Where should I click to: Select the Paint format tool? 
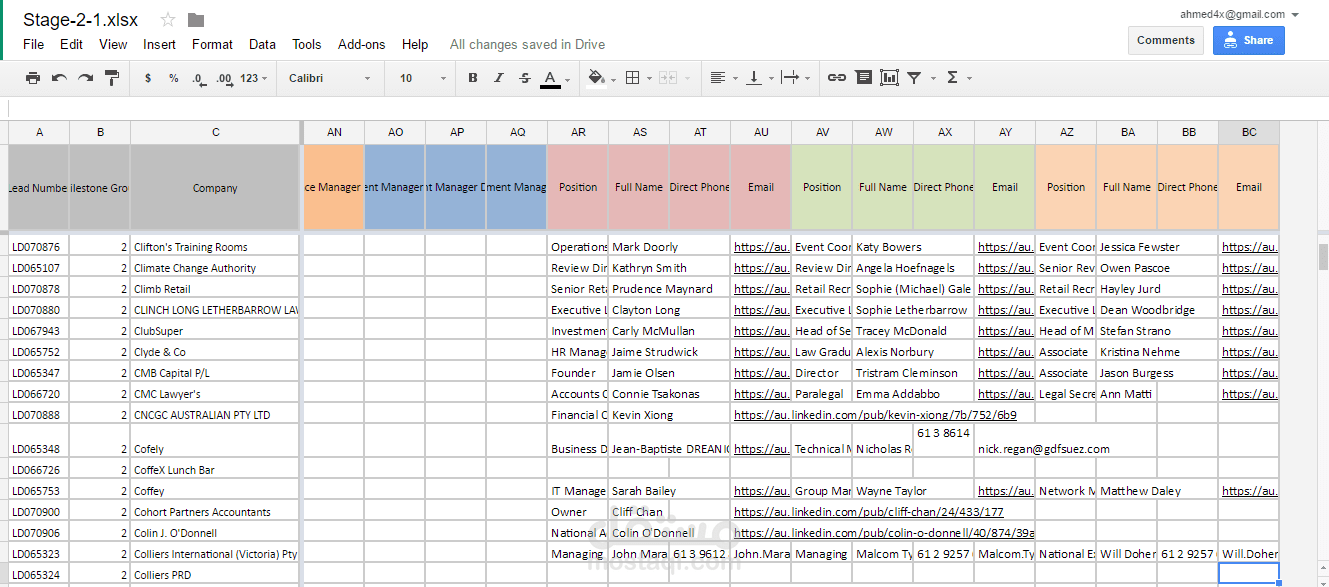pos(112,78)
